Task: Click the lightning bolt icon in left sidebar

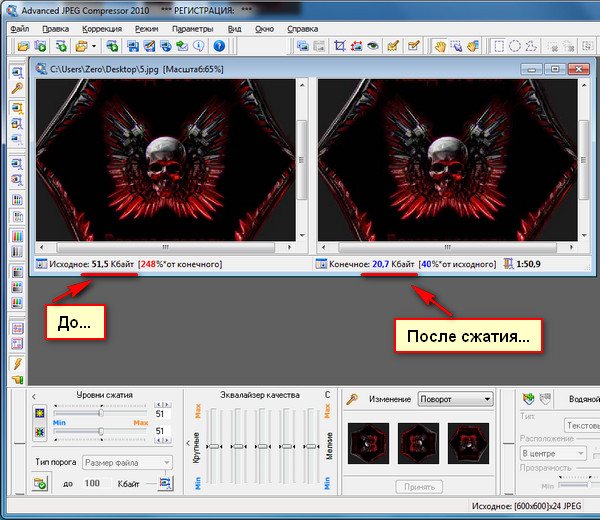Action: tap(17, 363)
